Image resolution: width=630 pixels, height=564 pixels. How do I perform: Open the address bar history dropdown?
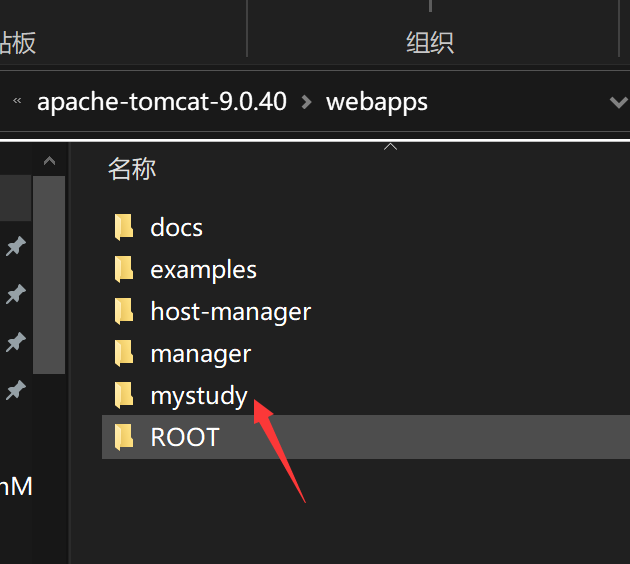coord(618,102)
